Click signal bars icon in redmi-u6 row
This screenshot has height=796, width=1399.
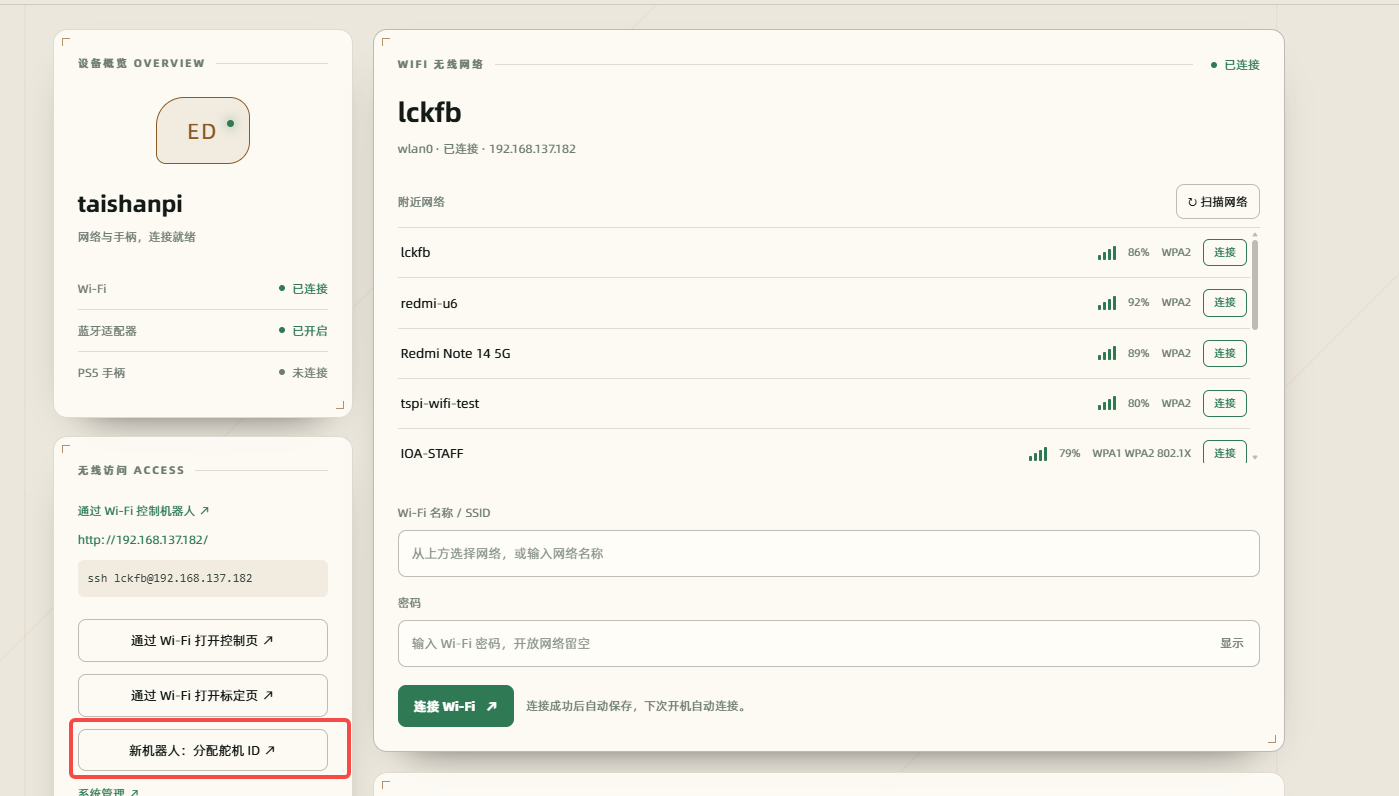(1107, 303)
